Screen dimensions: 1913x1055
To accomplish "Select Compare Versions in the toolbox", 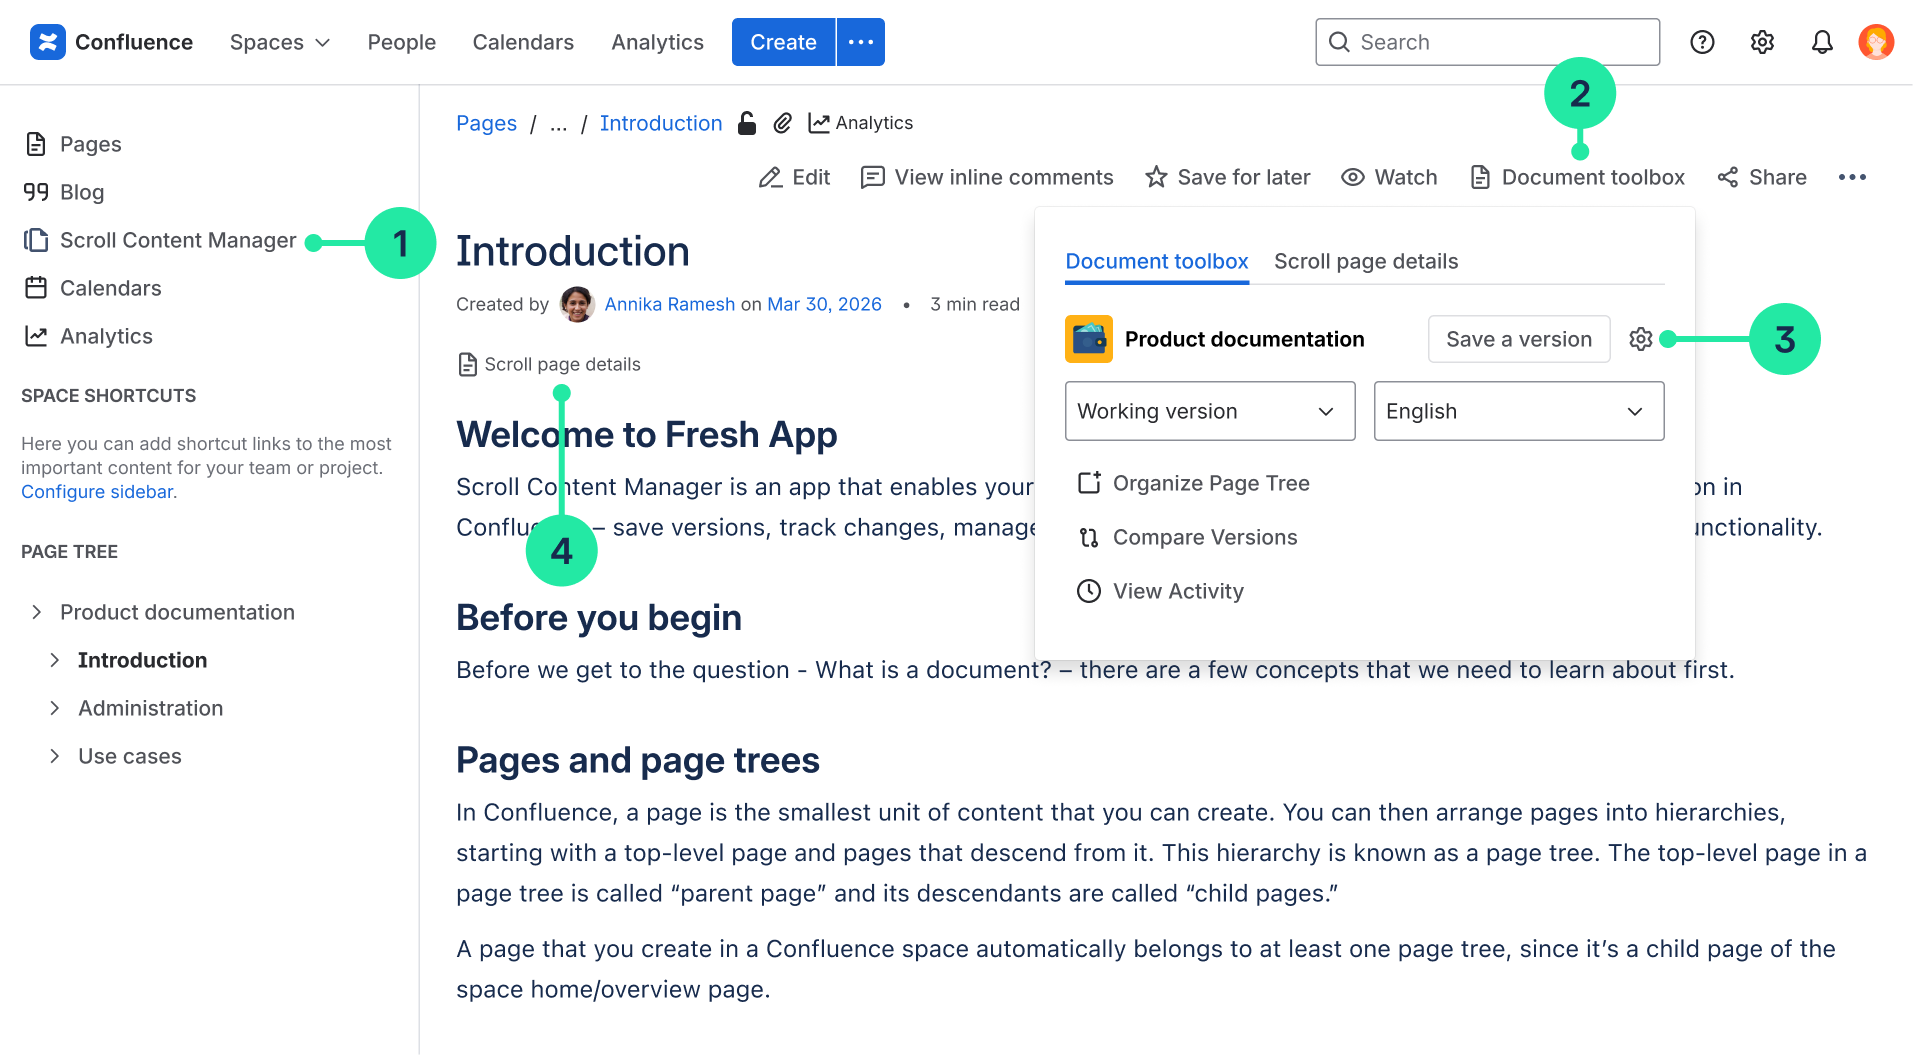I will click(x=1204, y=537).
